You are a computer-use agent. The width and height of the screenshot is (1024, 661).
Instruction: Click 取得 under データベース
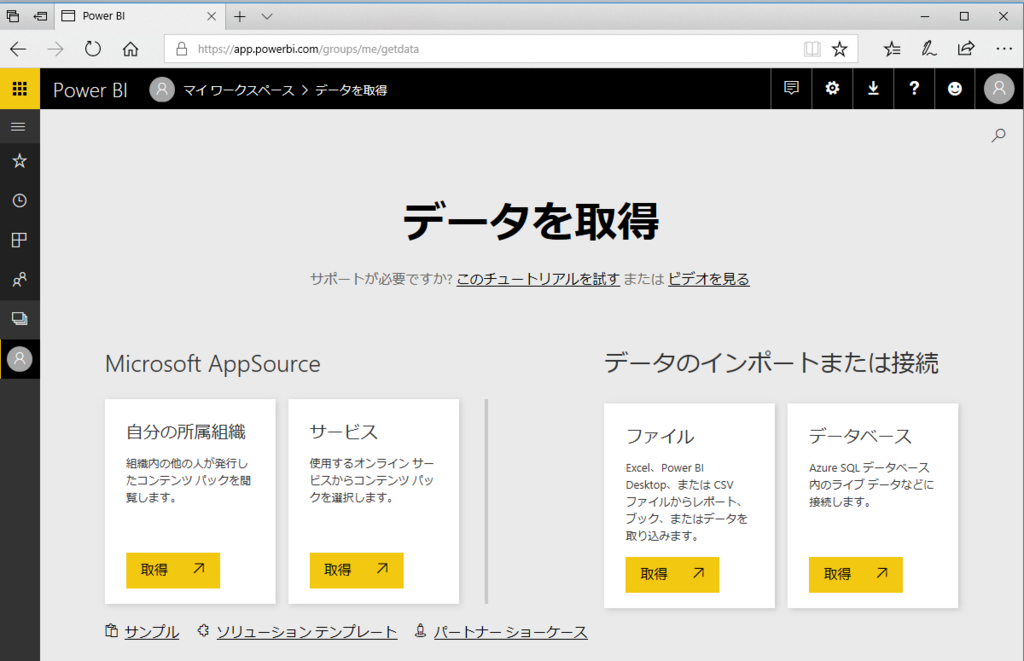click(855, 574)
